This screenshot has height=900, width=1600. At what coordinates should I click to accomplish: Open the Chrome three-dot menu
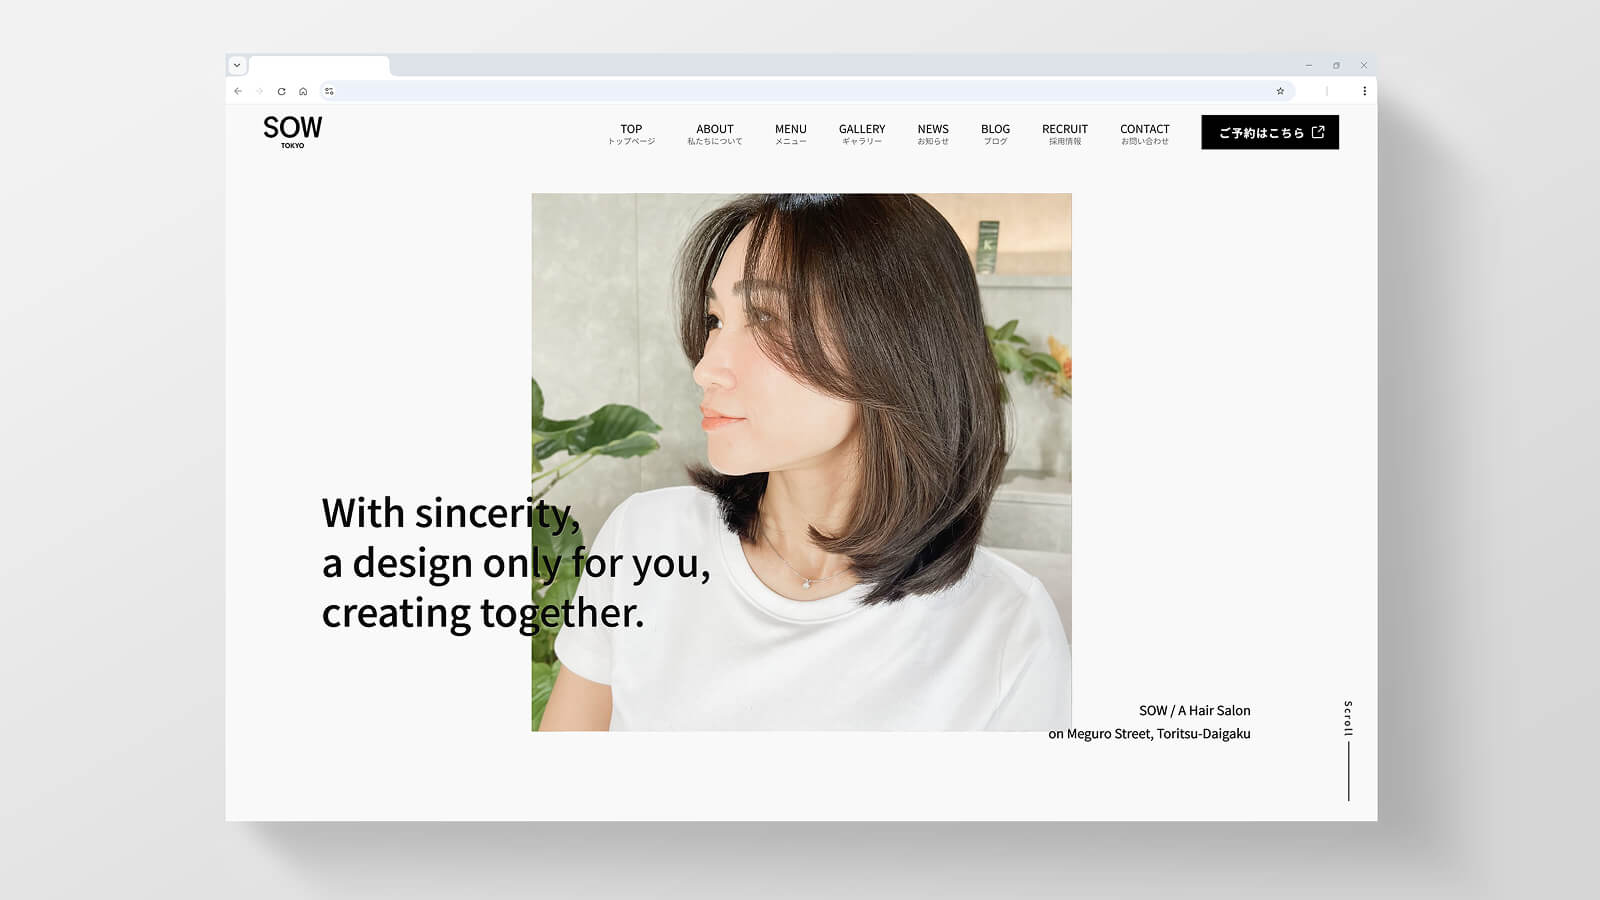(1363, 91)
